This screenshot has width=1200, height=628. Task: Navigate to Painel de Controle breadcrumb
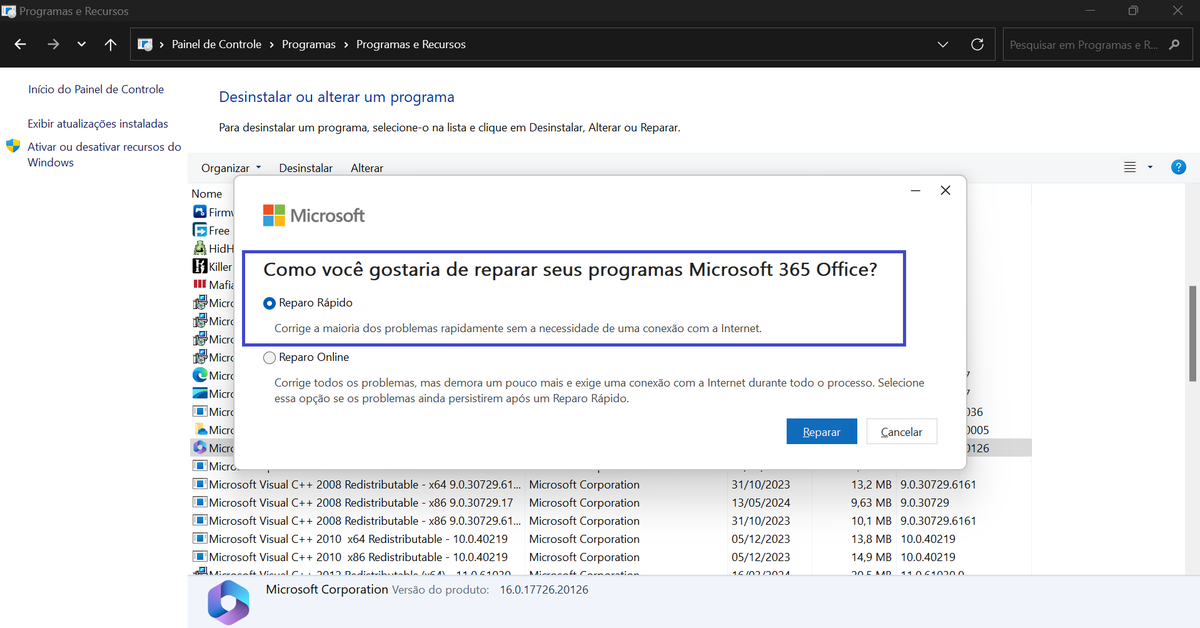[x=216, y=45]
